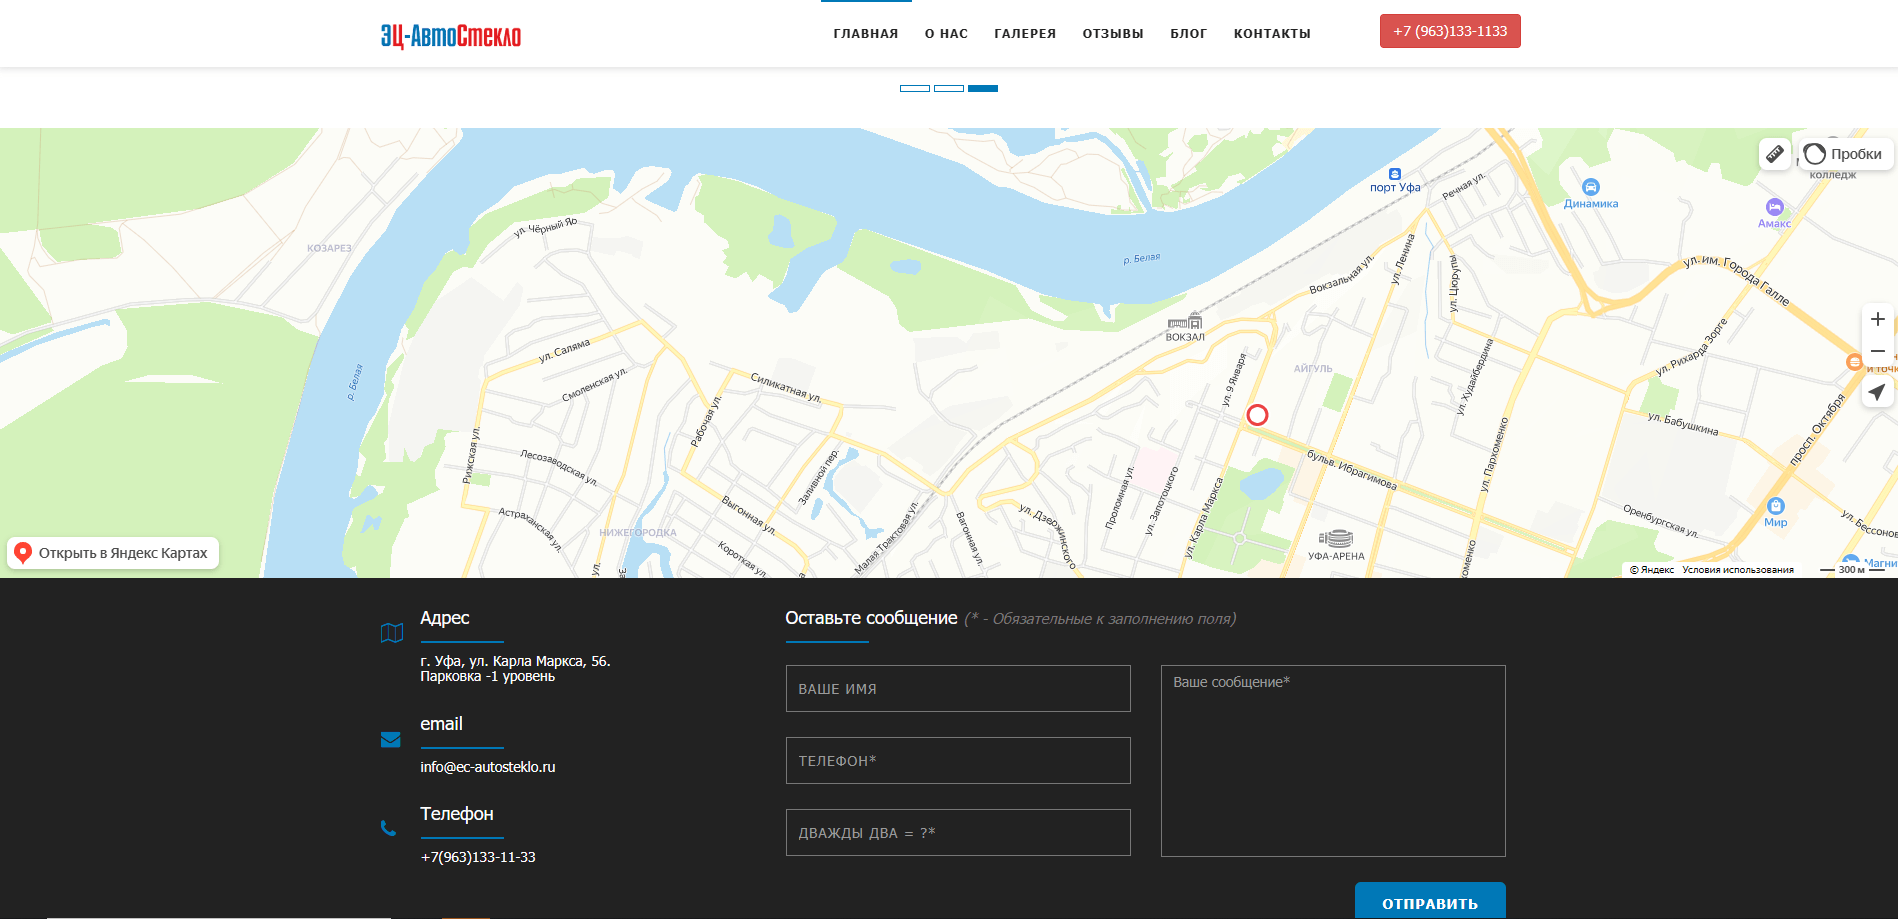Image resolution: width=1898 pixels, height=919 pixels.
Task: Click the +7(963)133-11-33 footer phone number
Action: tap(478, 857)
